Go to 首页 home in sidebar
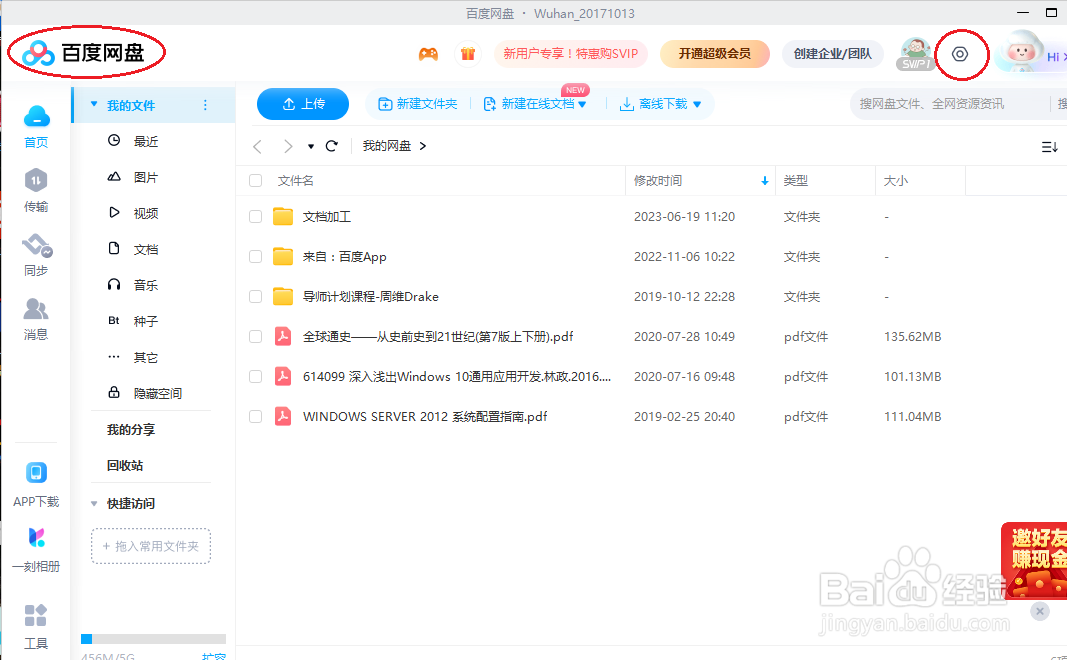 pos(36,127)
